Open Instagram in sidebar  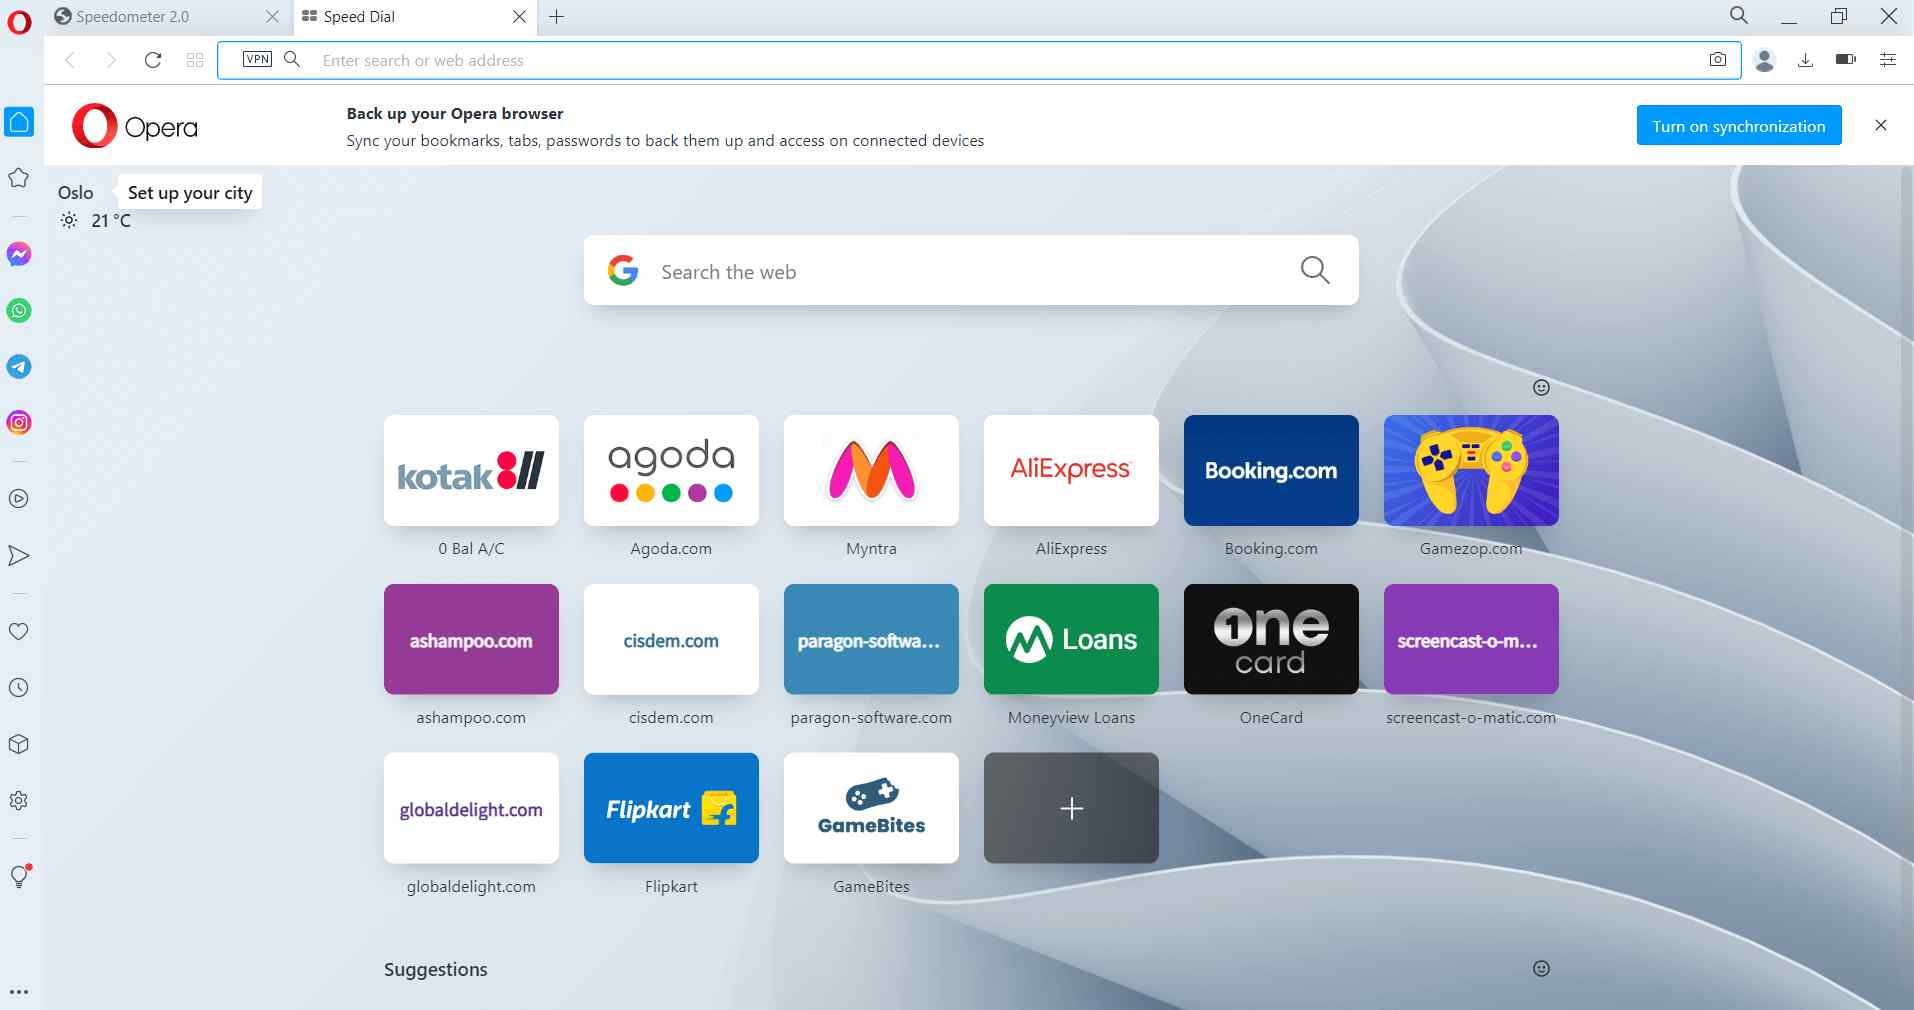point(19,422)
